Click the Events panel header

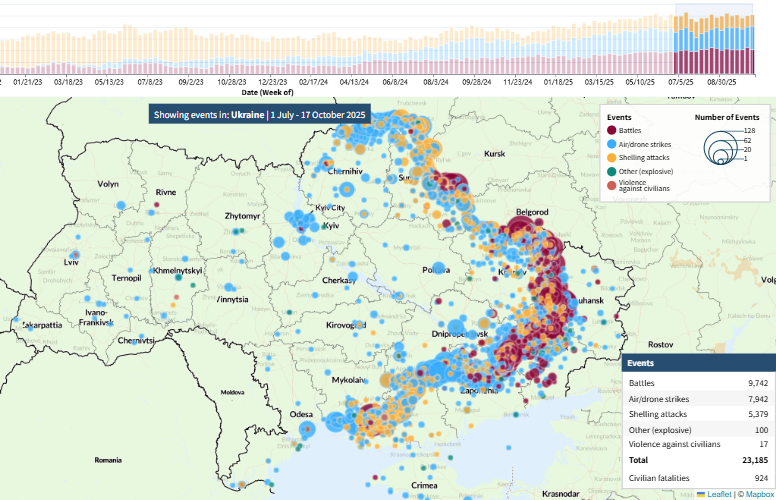pyautogui.click(x=698, y=363)
